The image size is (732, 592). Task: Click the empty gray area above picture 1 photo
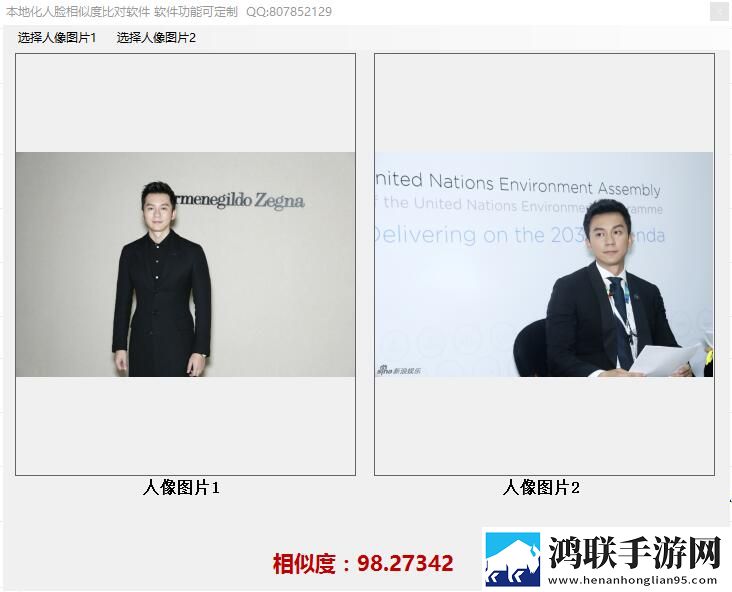(x=185, y=103)
